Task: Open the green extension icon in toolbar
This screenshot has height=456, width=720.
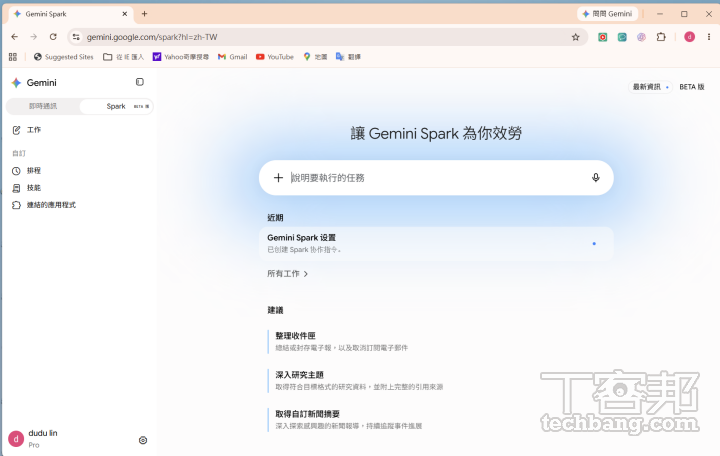Action: (x=622, y=37)
